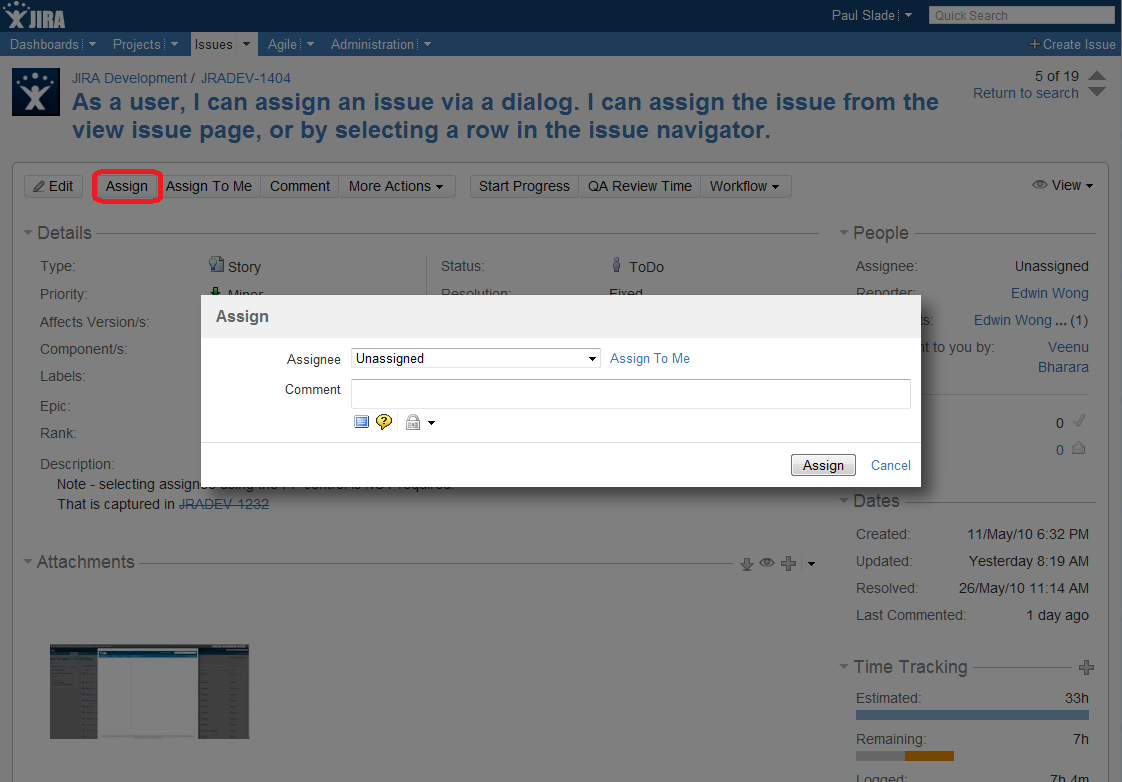Open the Workflow dropdown
Image resolution: width=1122 pixels, height=782 pixels.
745,186
